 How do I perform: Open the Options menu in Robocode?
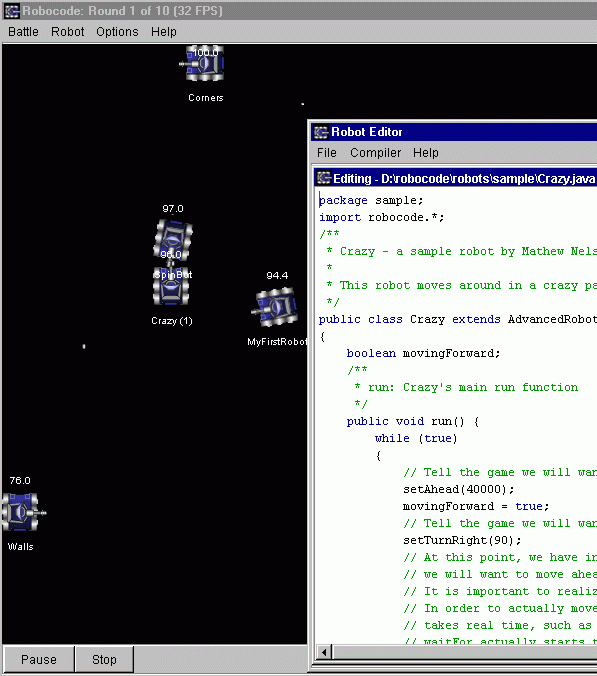pyautogui.click(x=117, y=32)
